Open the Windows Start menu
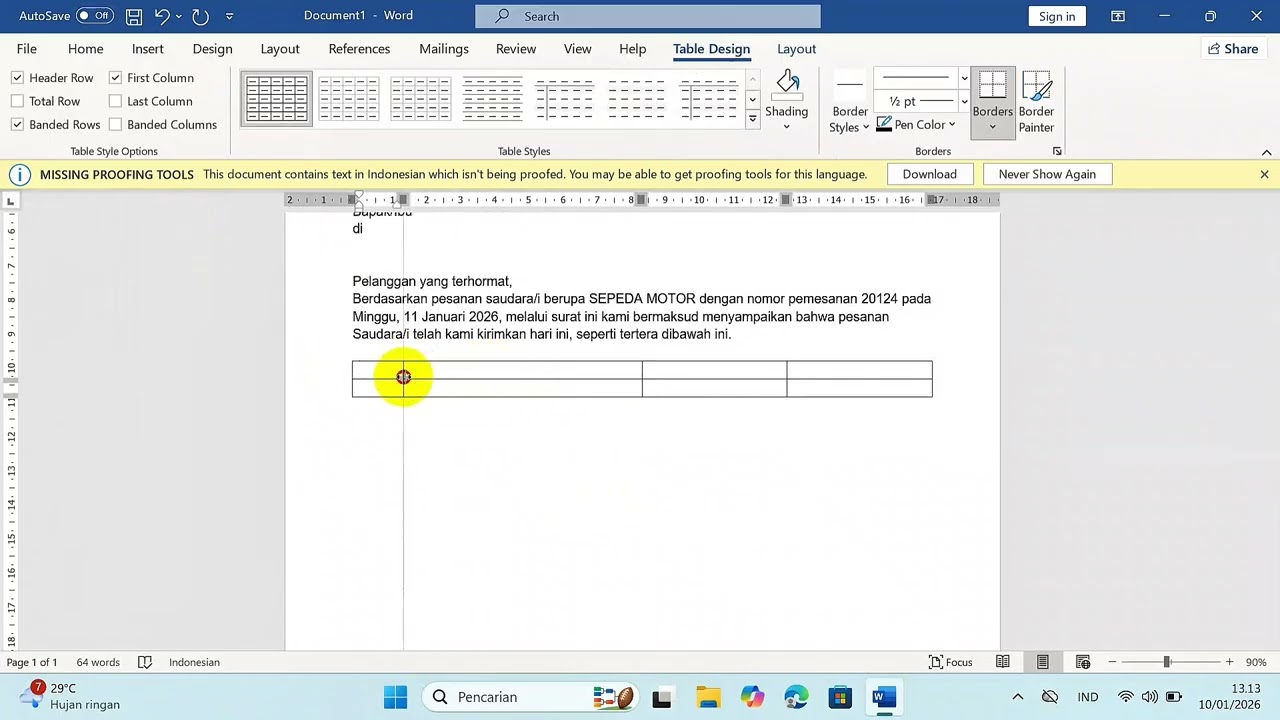The height and width of the screenshot is (720, 1280). [395, 697]
